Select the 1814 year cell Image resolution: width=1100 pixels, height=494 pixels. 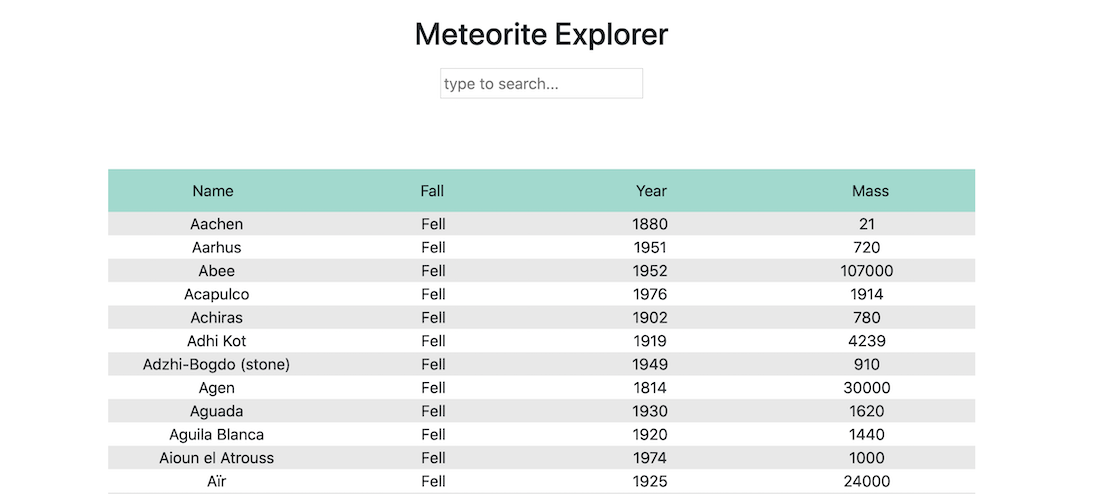pyautogui.click(x=650, y=388)
